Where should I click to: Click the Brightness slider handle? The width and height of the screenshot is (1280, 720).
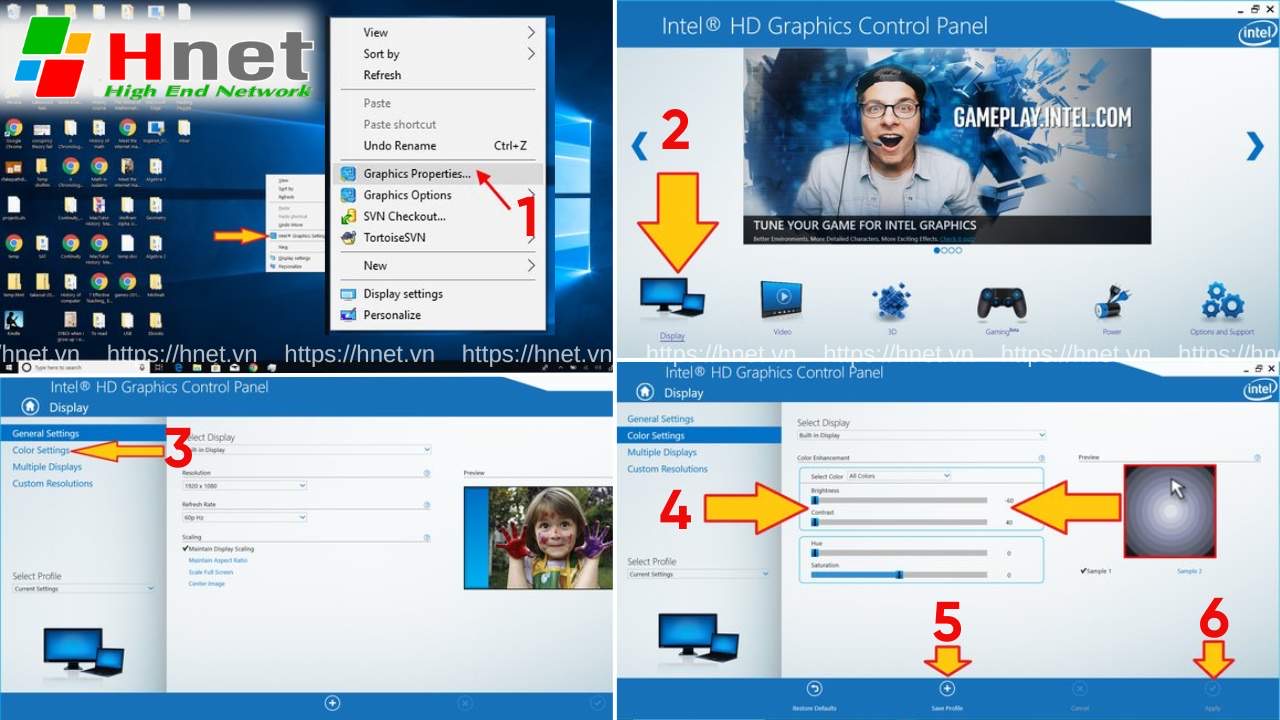coord(815,500)
